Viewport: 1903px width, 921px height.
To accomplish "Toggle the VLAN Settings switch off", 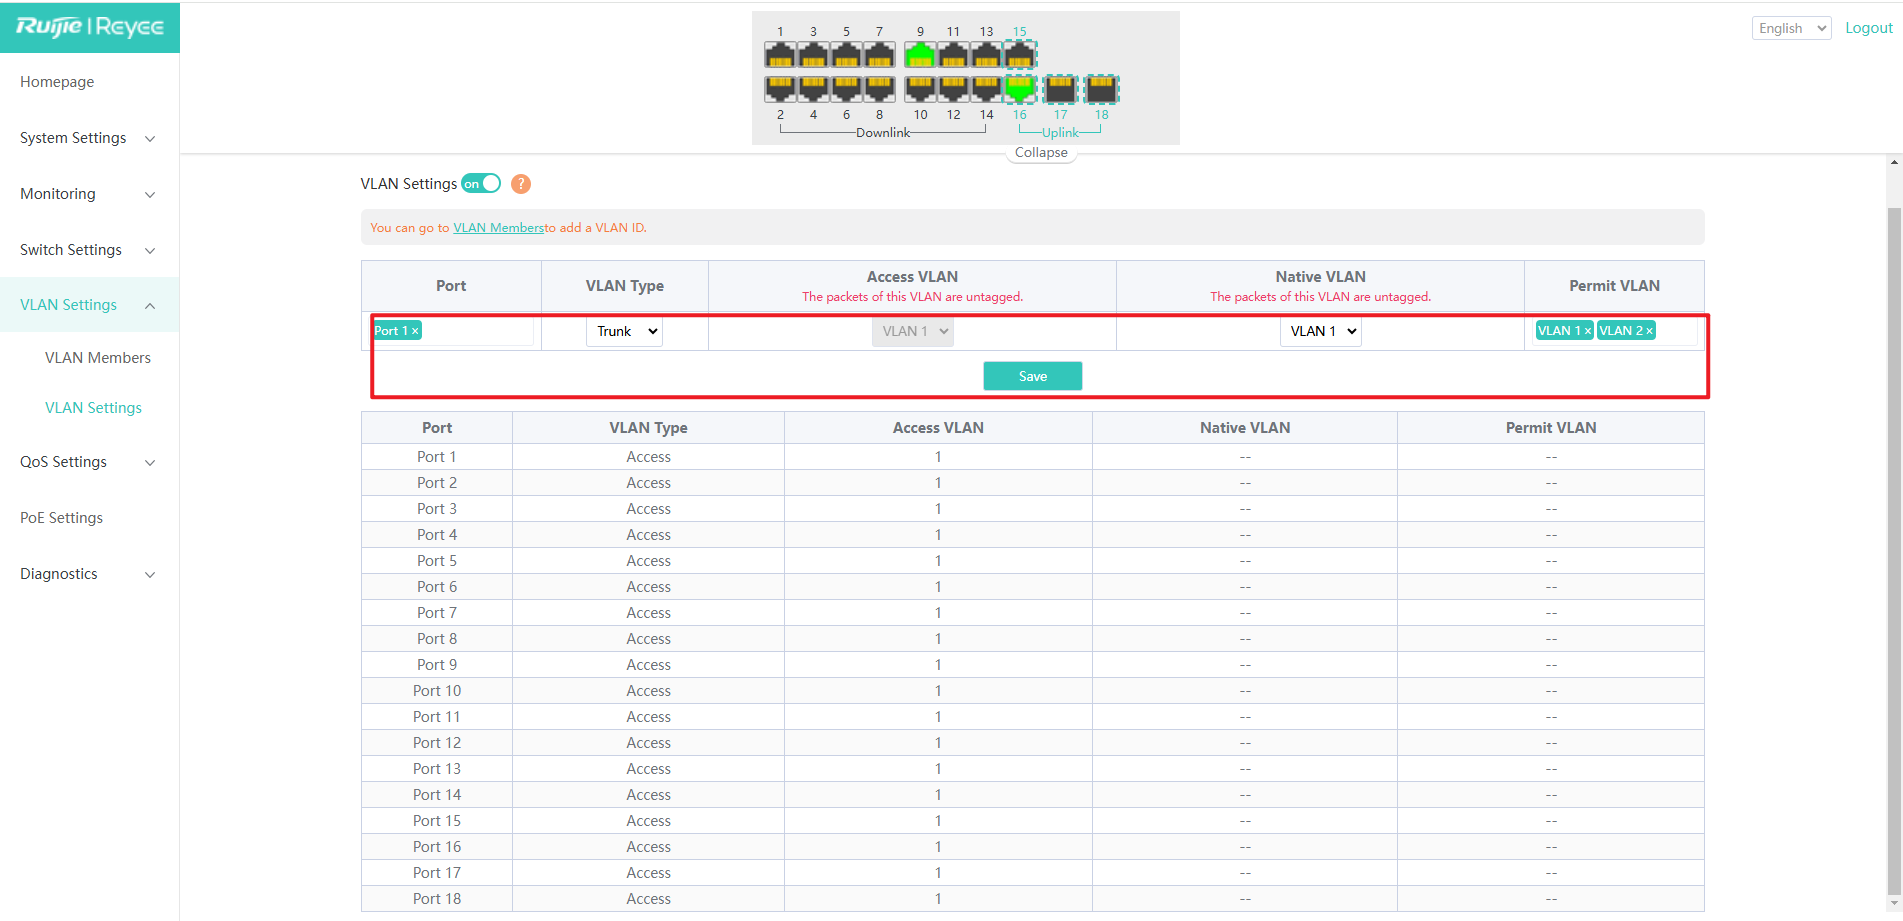I will point(481,184).
